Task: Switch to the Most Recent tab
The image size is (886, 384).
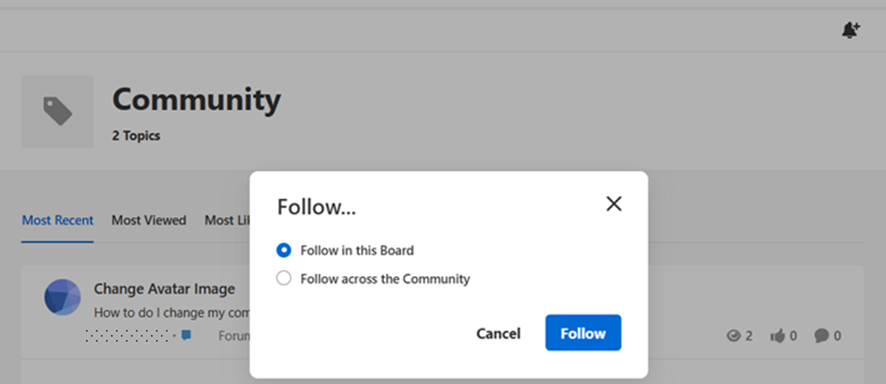Action: click(58, 220)
